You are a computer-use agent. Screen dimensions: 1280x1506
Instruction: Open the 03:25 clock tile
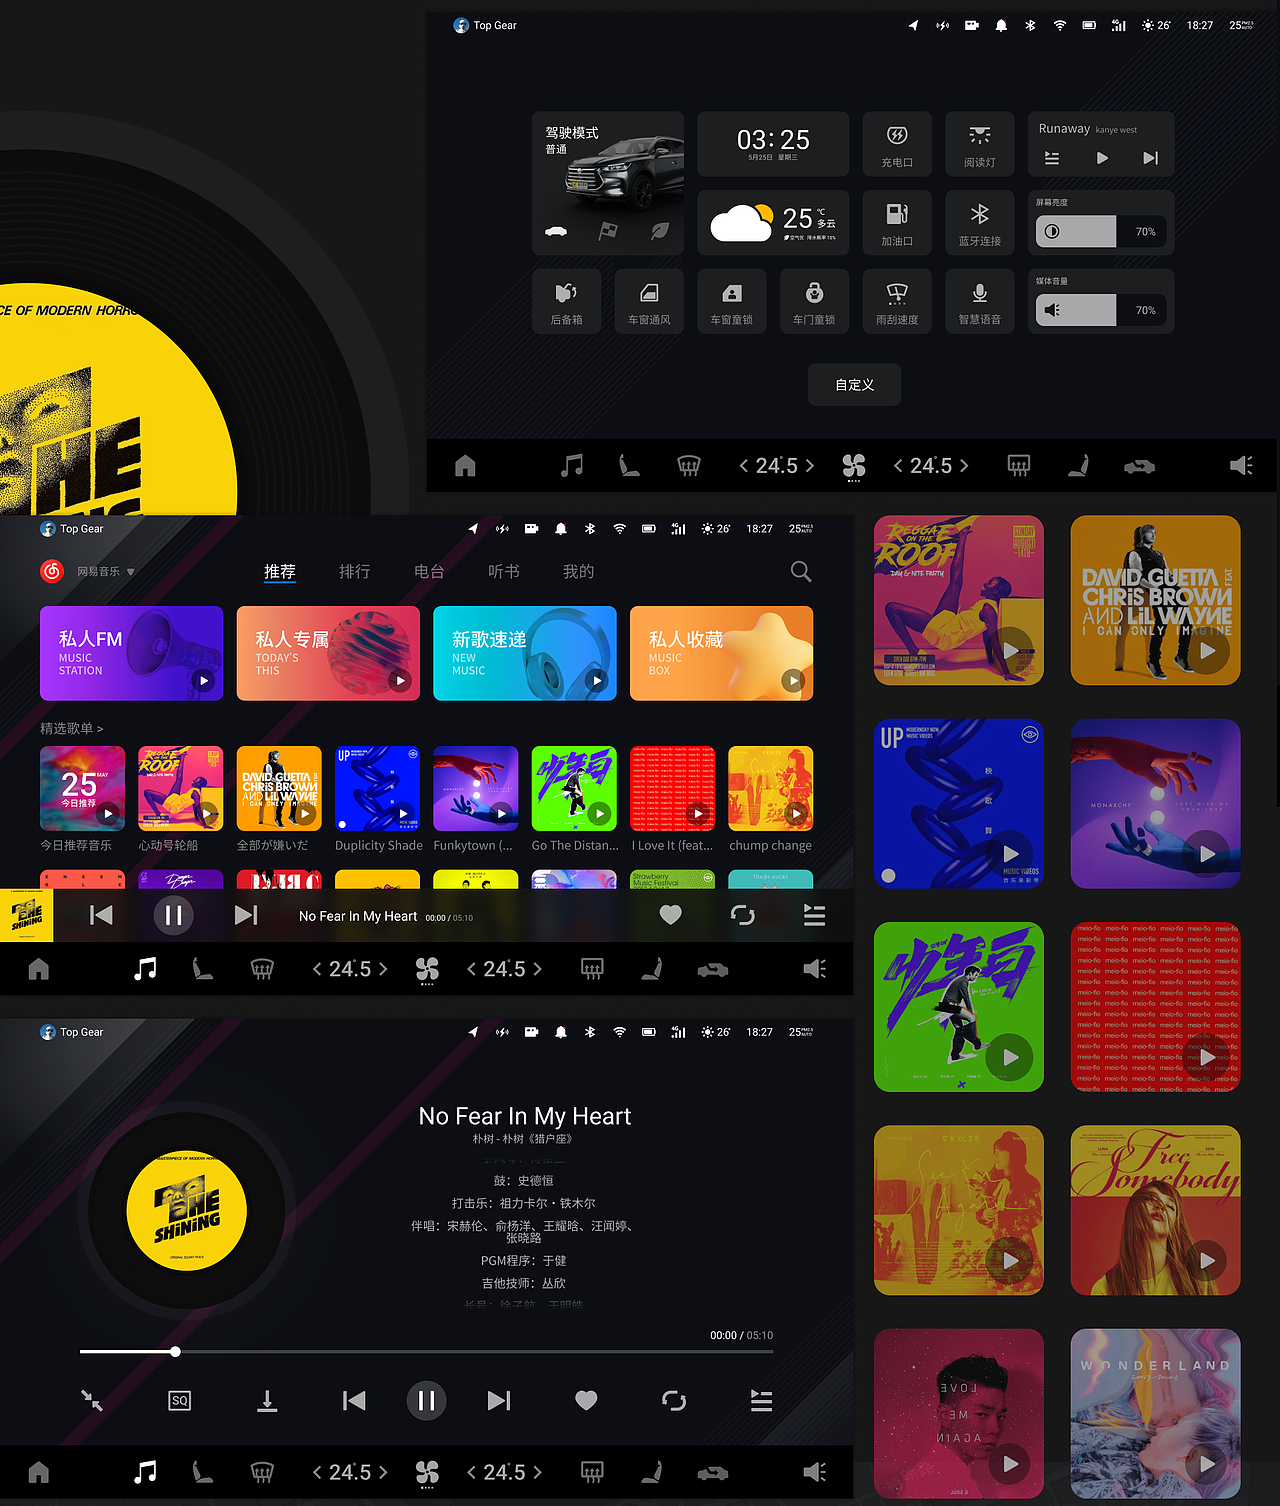[x=773, y=145]
